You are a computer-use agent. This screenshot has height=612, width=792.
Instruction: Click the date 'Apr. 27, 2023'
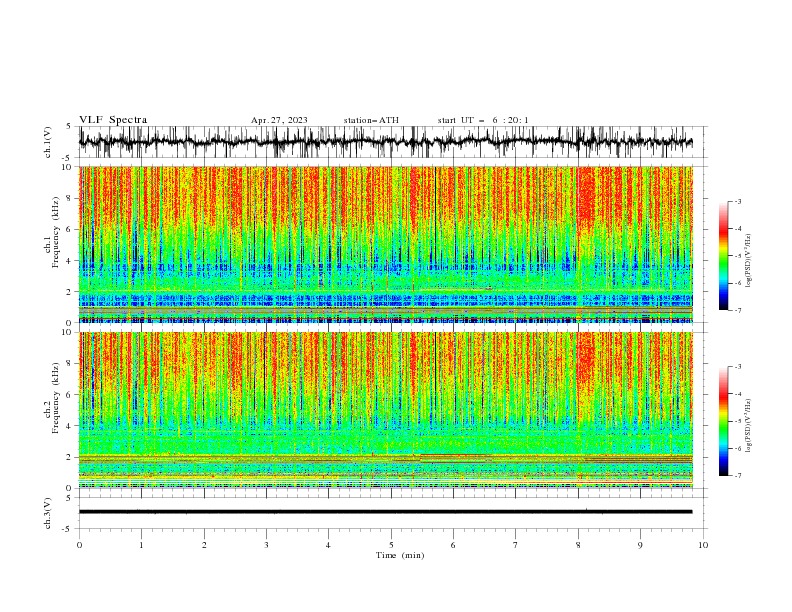(x=279, y=120)
